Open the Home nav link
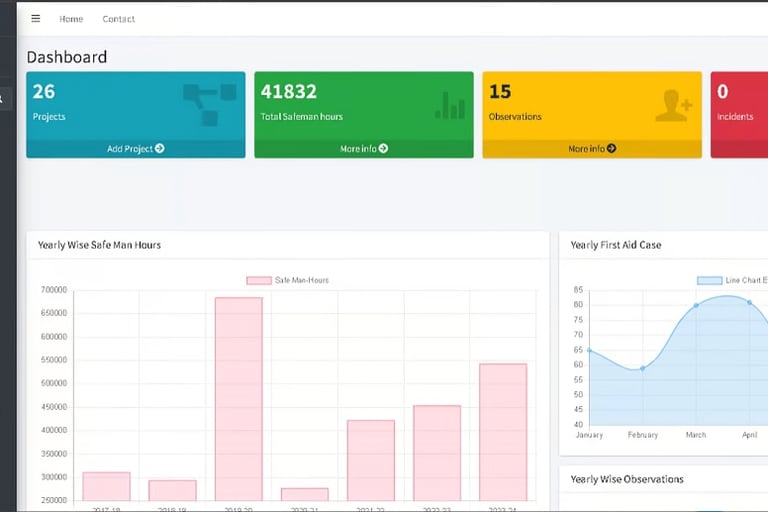 (x=71, y=19)
